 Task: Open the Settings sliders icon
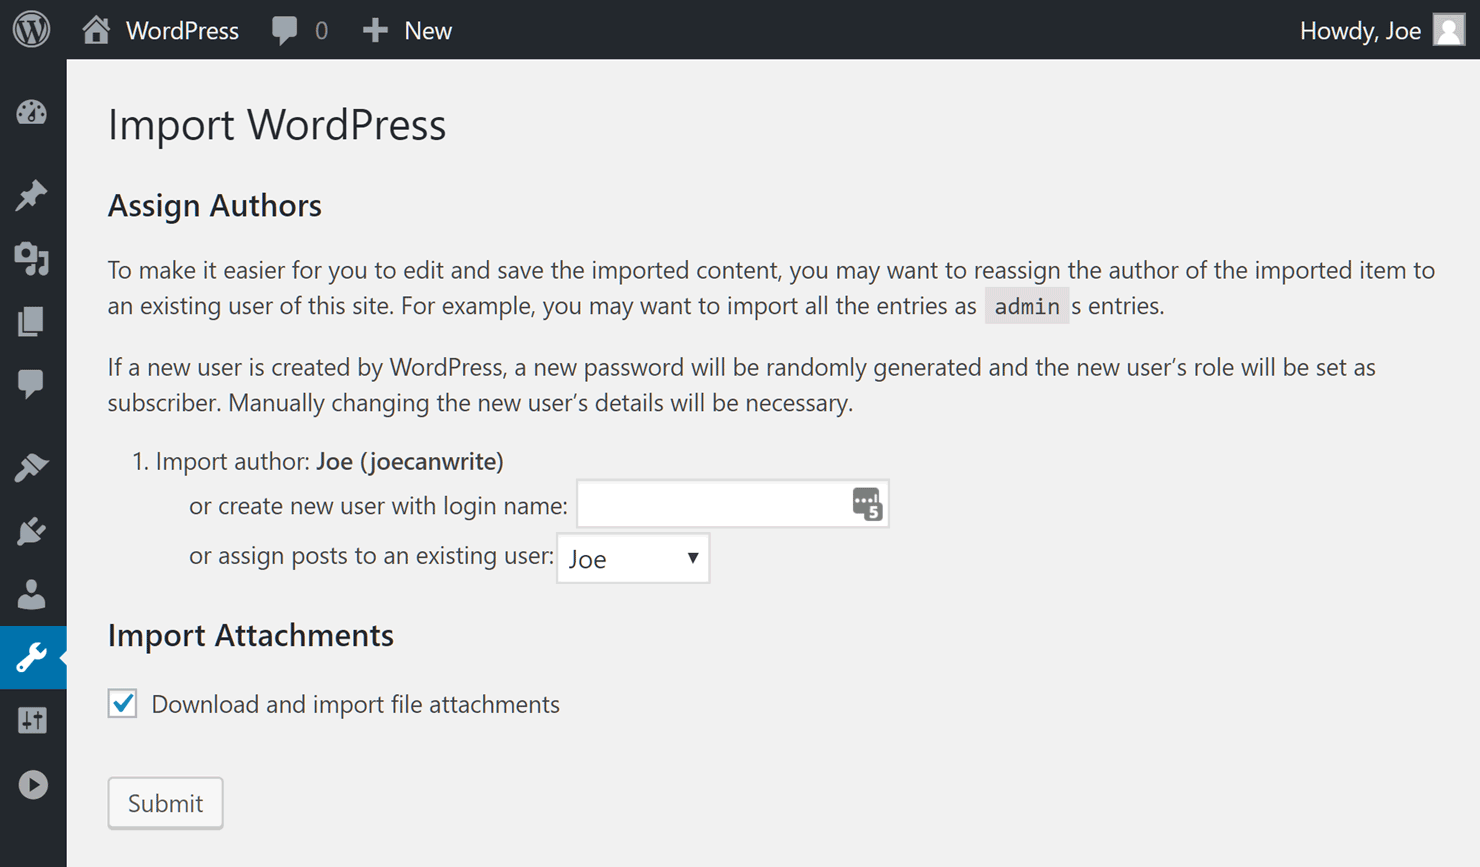(x=32, y=721)
